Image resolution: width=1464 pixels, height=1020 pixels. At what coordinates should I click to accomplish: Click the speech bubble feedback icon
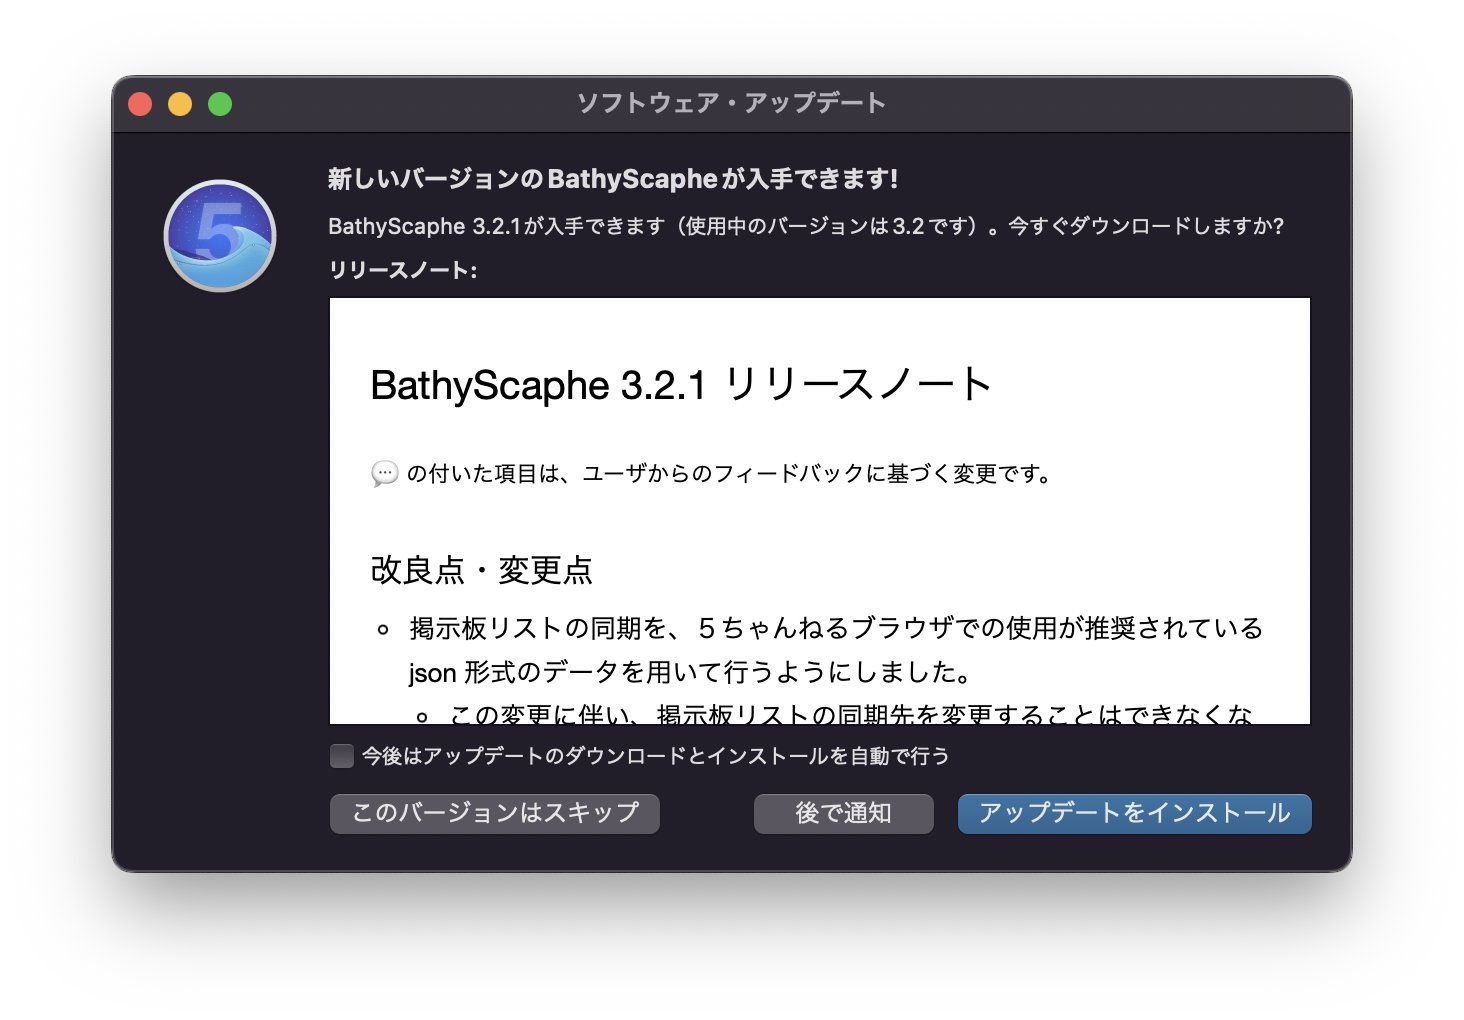384,473
